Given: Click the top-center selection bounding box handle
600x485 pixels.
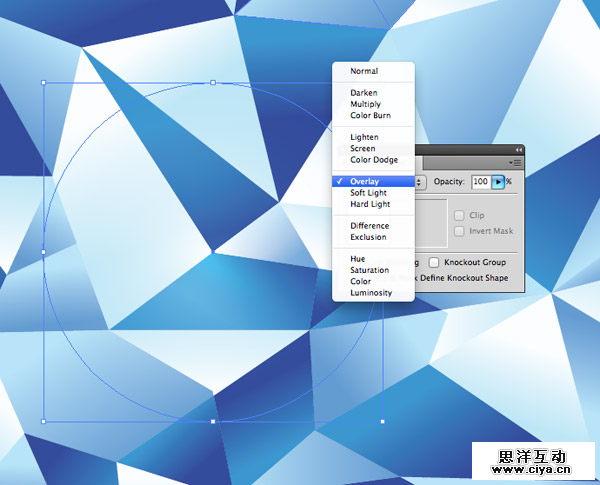Looking at the screenshot, I should point(213,82).
